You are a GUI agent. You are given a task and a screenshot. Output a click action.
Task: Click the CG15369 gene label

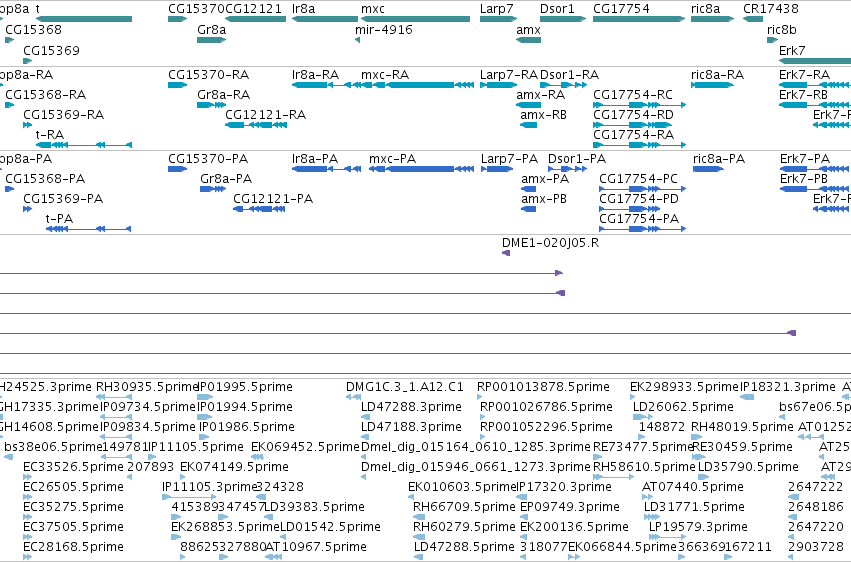click(x=51, y=50)
